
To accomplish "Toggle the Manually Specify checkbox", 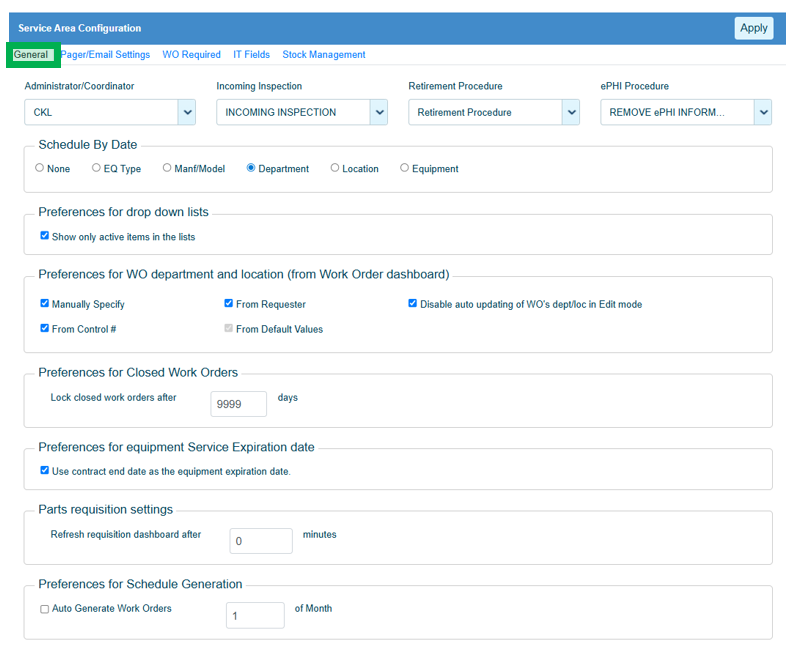I will point(44,304).
